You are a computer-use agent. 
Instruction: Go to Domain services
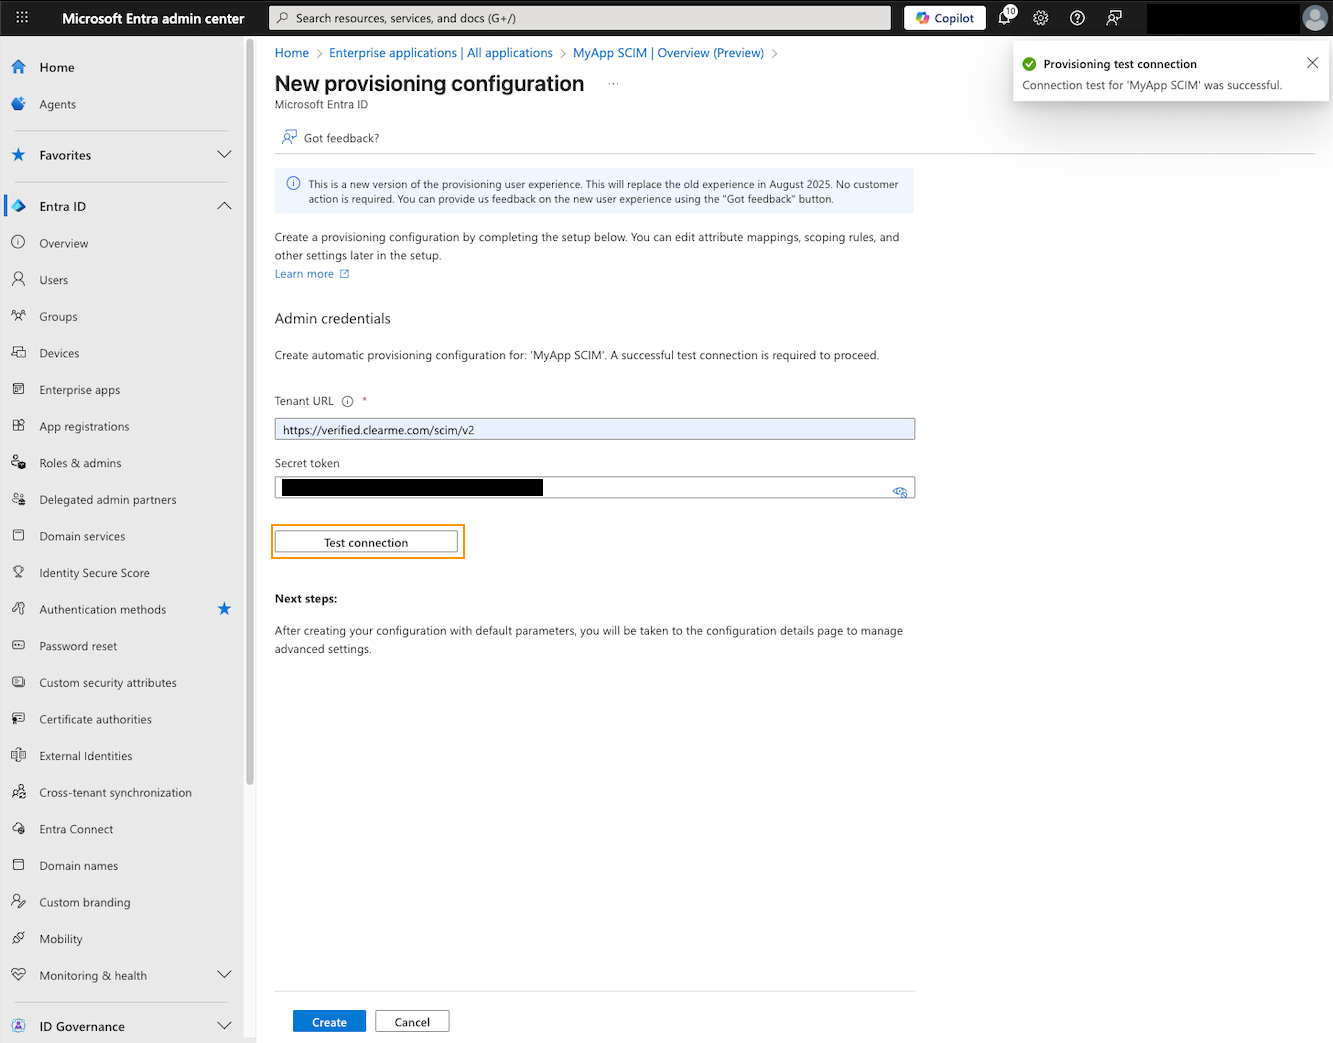[82, 536]
